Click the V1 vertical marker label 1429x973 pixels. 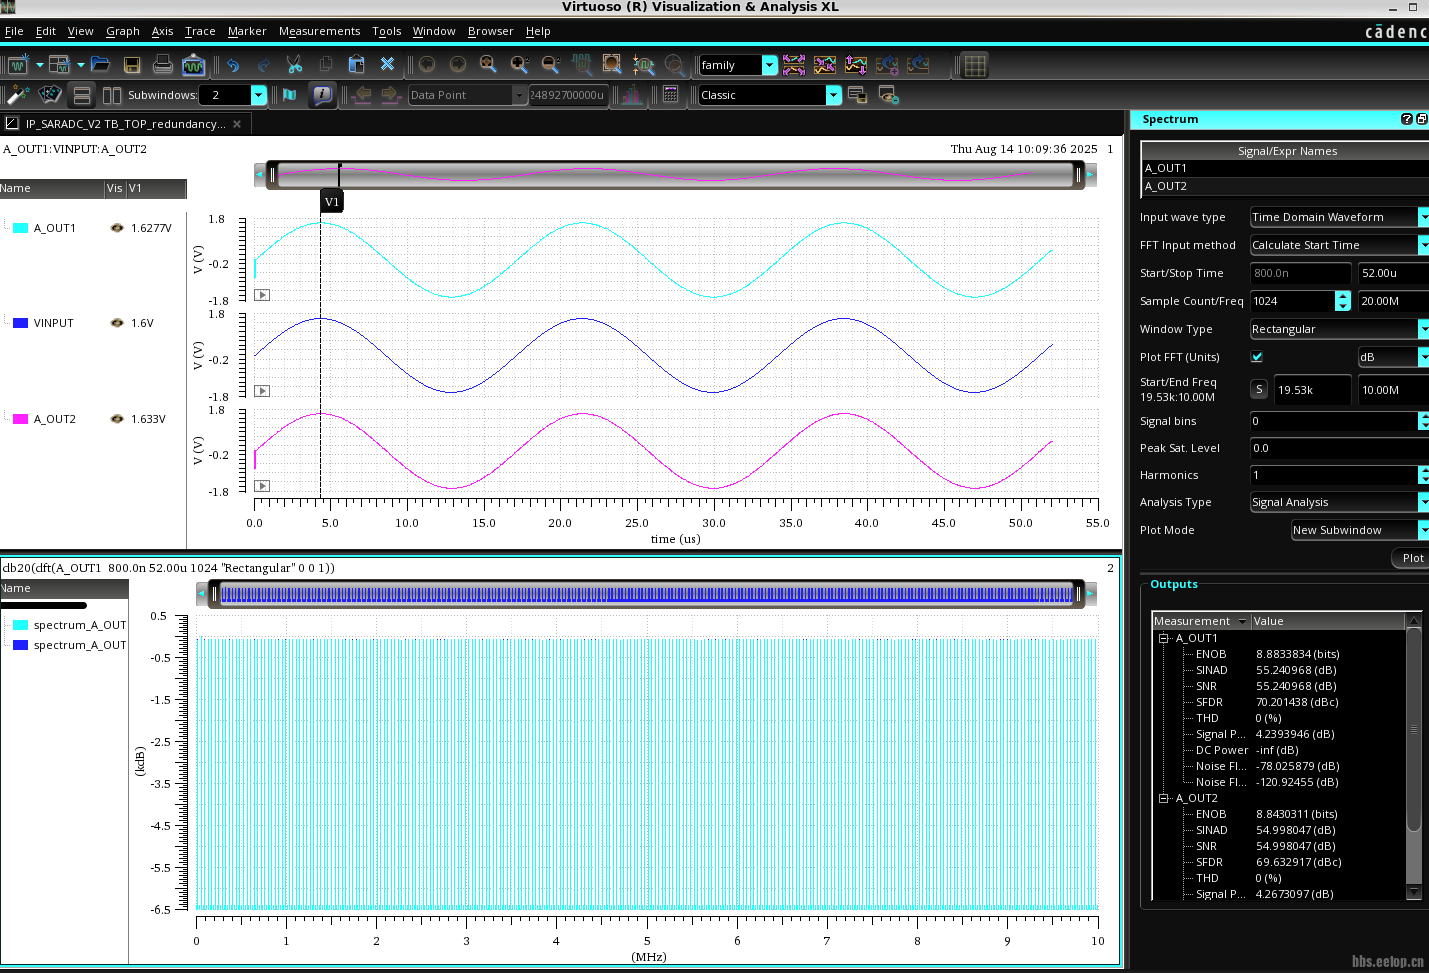tap(332, 201)
